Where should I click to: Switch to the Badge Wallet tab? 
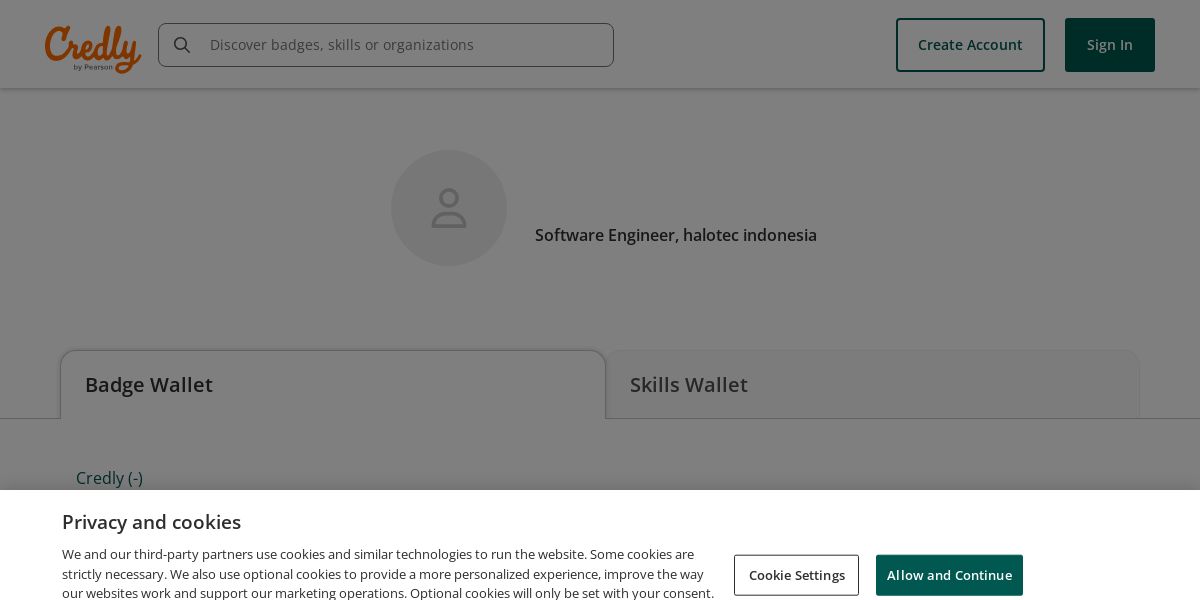point(333,385)
